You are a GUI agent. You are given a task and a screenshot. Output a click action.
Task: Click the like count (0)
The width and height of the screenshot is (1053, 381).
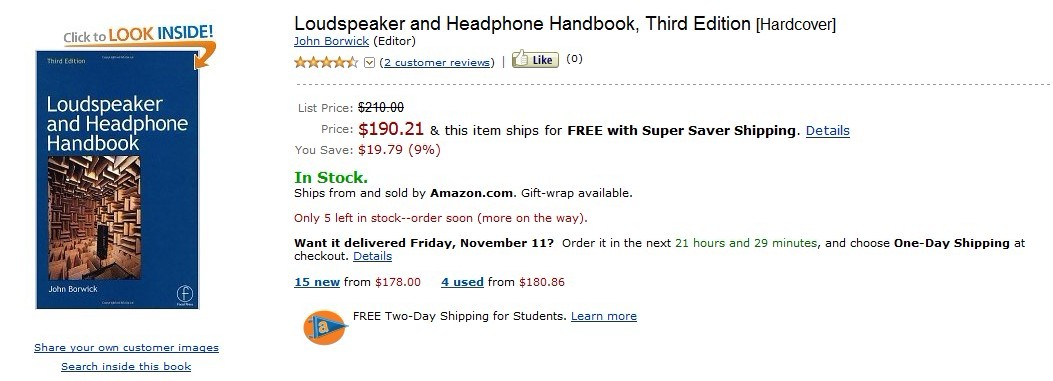[574, 58]
